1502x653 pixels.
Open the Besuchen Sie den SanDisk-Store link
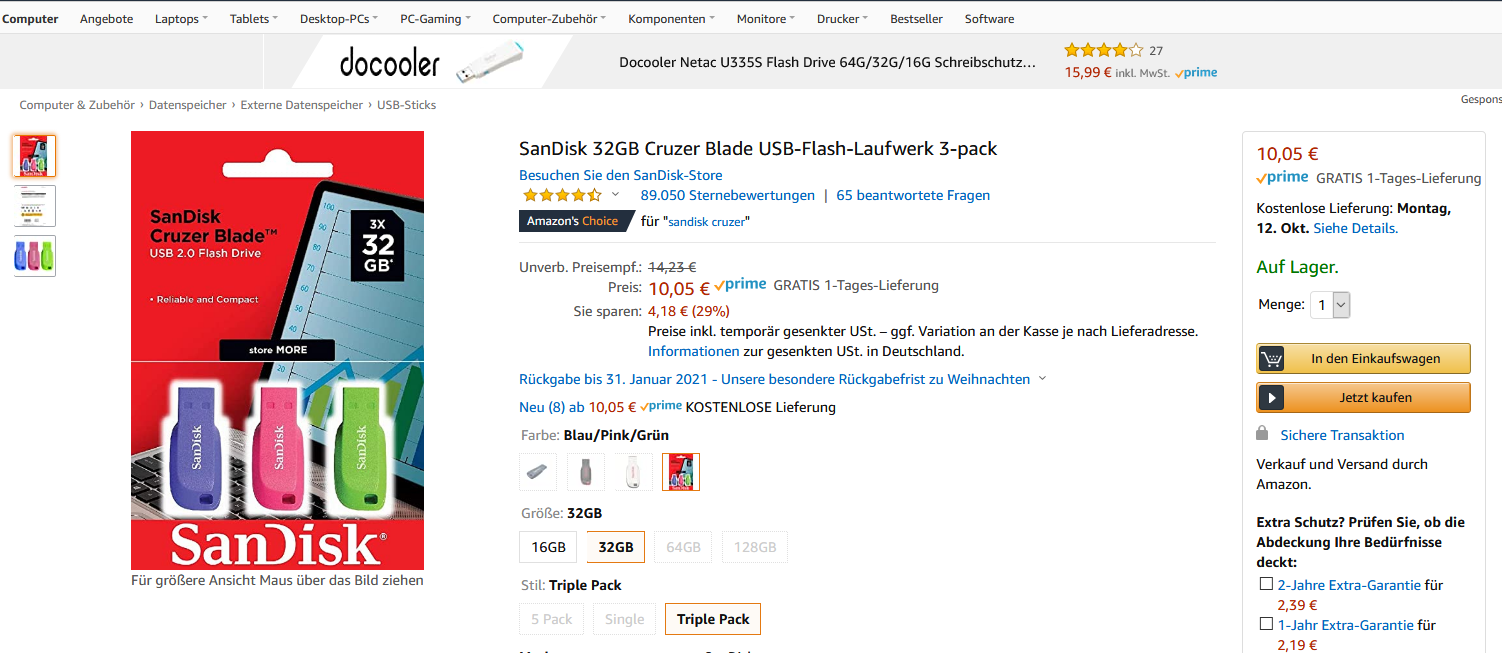pyautogui.click(x=620, y=175)
